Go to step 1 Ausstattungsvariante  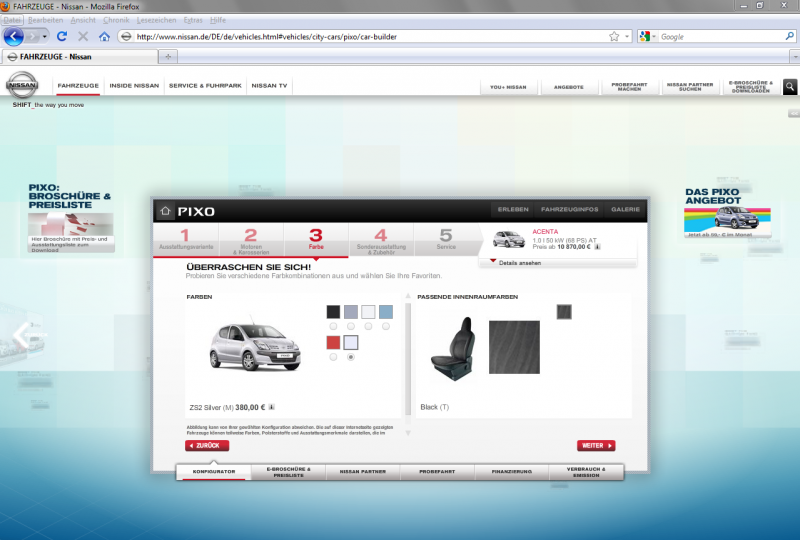[x=186, y=240]
